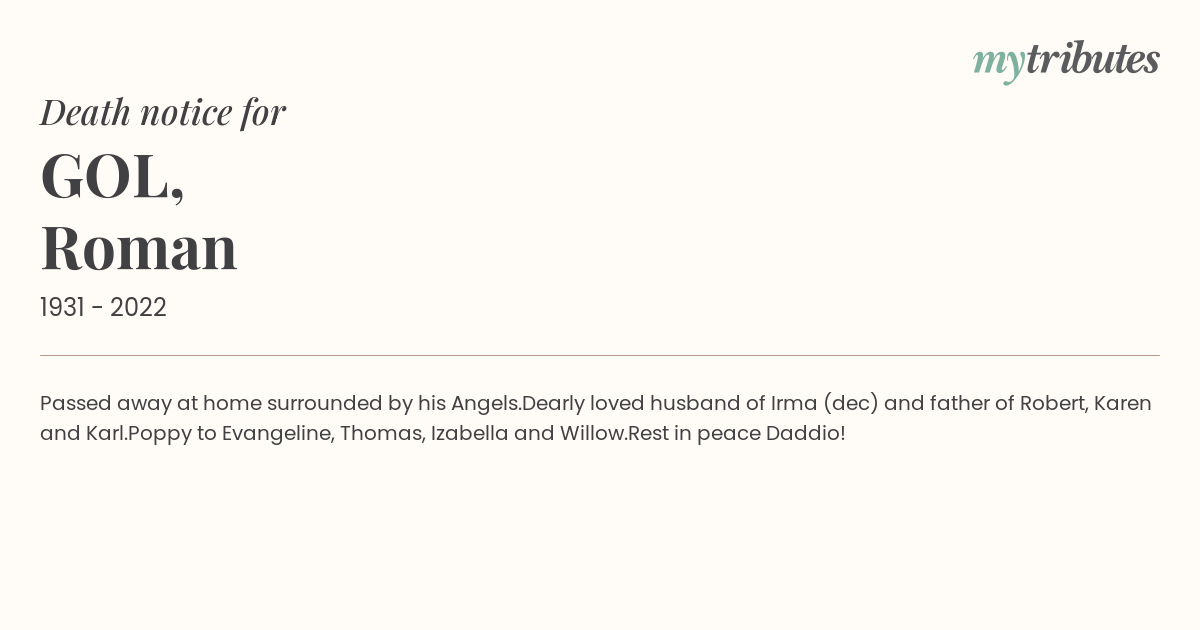Click the horizontal divider line
Image resolution: width=1200 pixels, height=630 pixels.
600,355
